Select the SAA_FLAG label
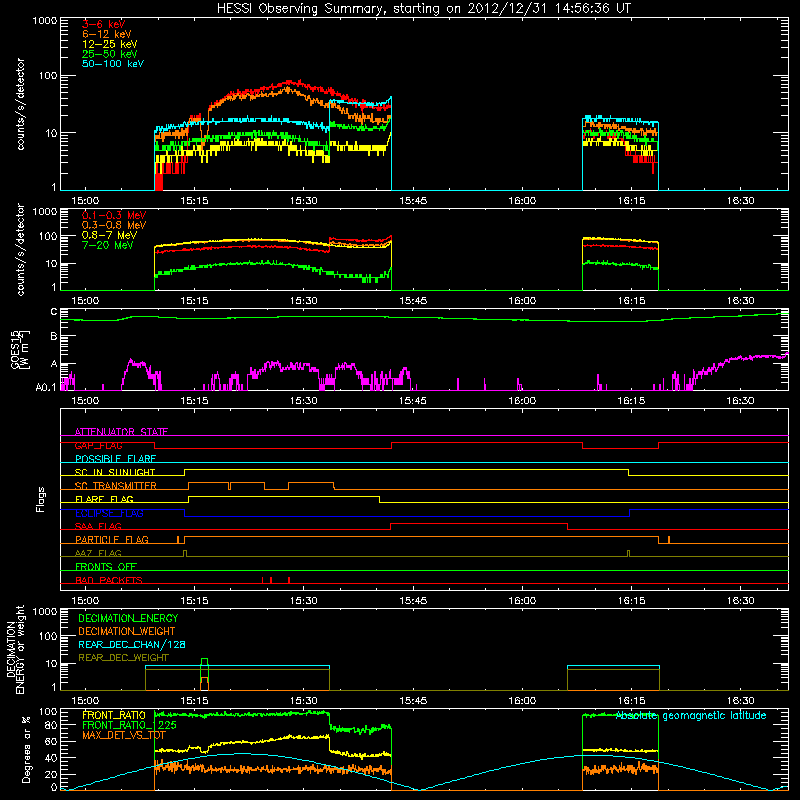 click(98, 526)
